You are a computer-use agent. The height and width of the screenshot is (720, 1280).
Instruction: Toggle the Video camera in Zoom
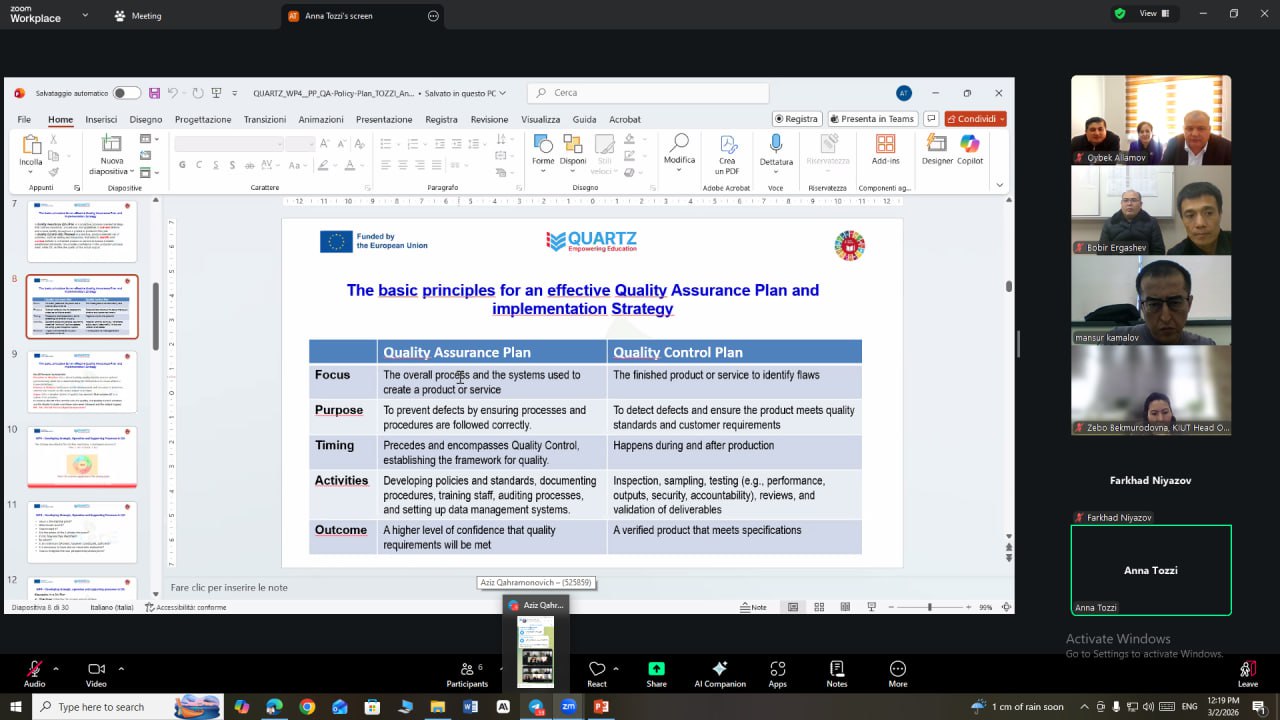point(96,669)
